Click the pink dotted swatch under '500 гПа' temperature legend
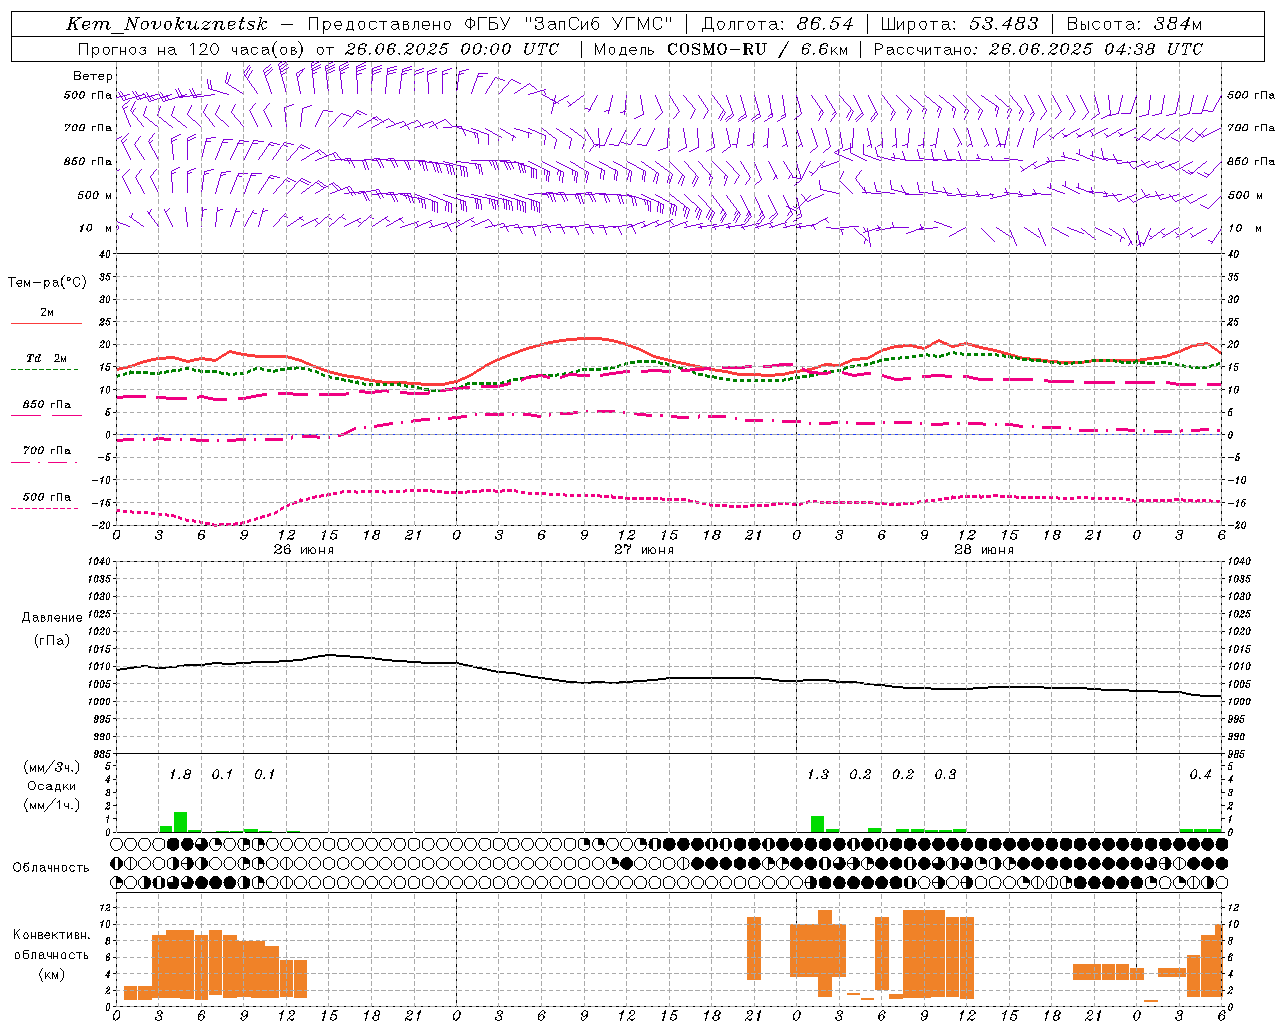Image resolution: width=1280 pixels, height=1024 pixels. click(44, 509)
